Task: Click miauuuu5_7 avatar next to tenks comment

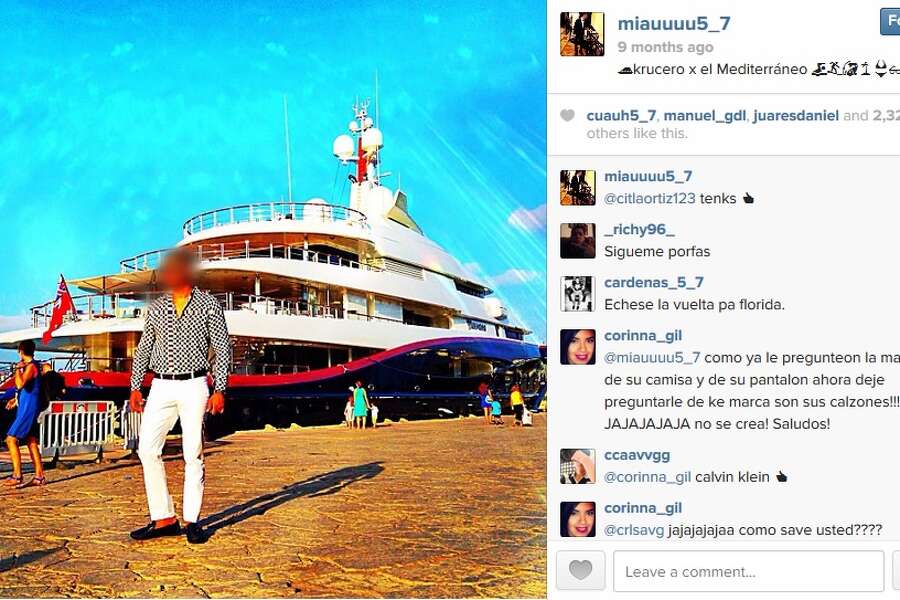Action: 577,188
